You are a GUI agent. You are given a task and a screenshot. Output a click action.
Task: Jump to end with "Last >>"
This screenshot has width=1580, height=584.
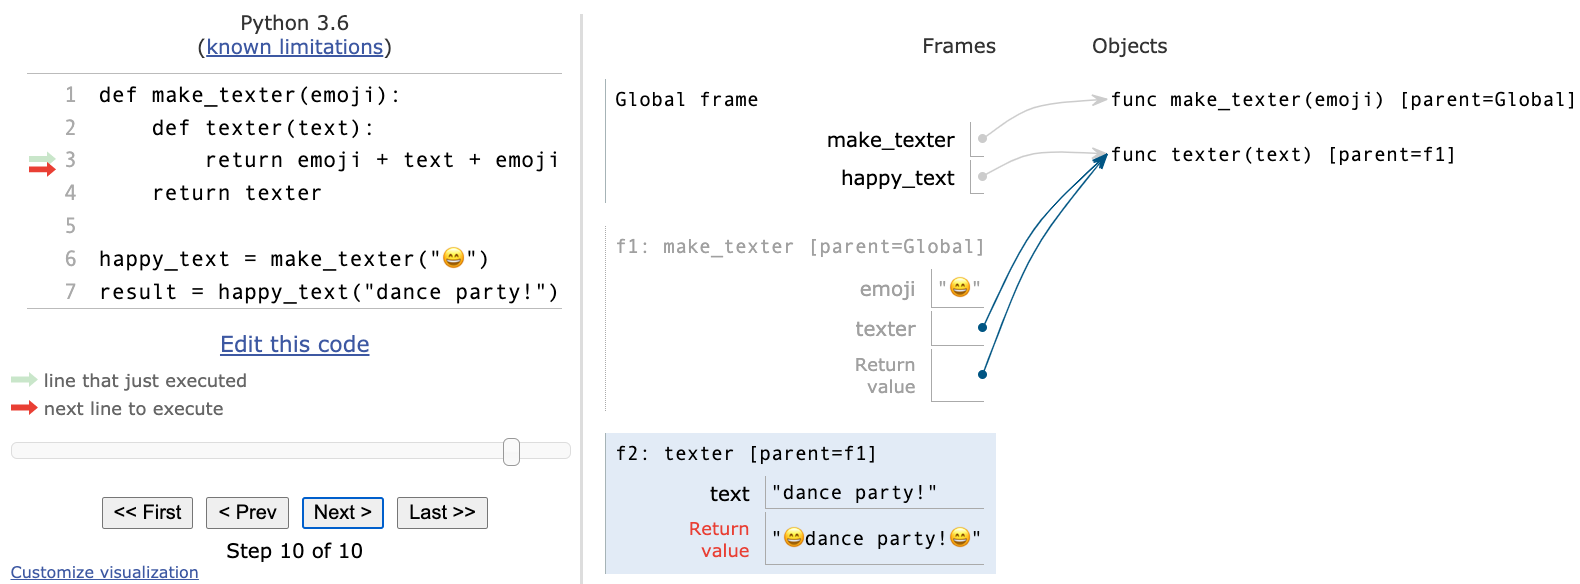(442, 513)
